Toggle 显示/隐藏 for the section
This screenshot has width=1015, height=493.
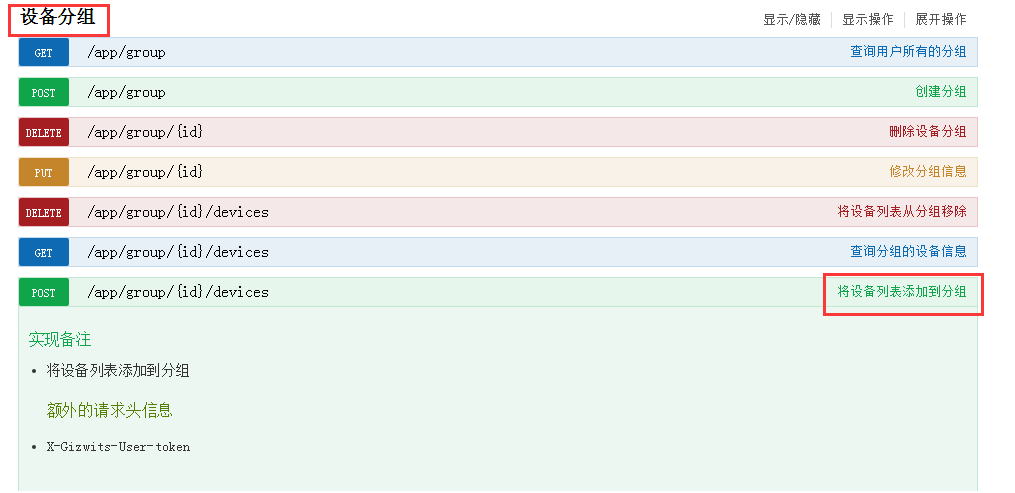tap(791, 19)
